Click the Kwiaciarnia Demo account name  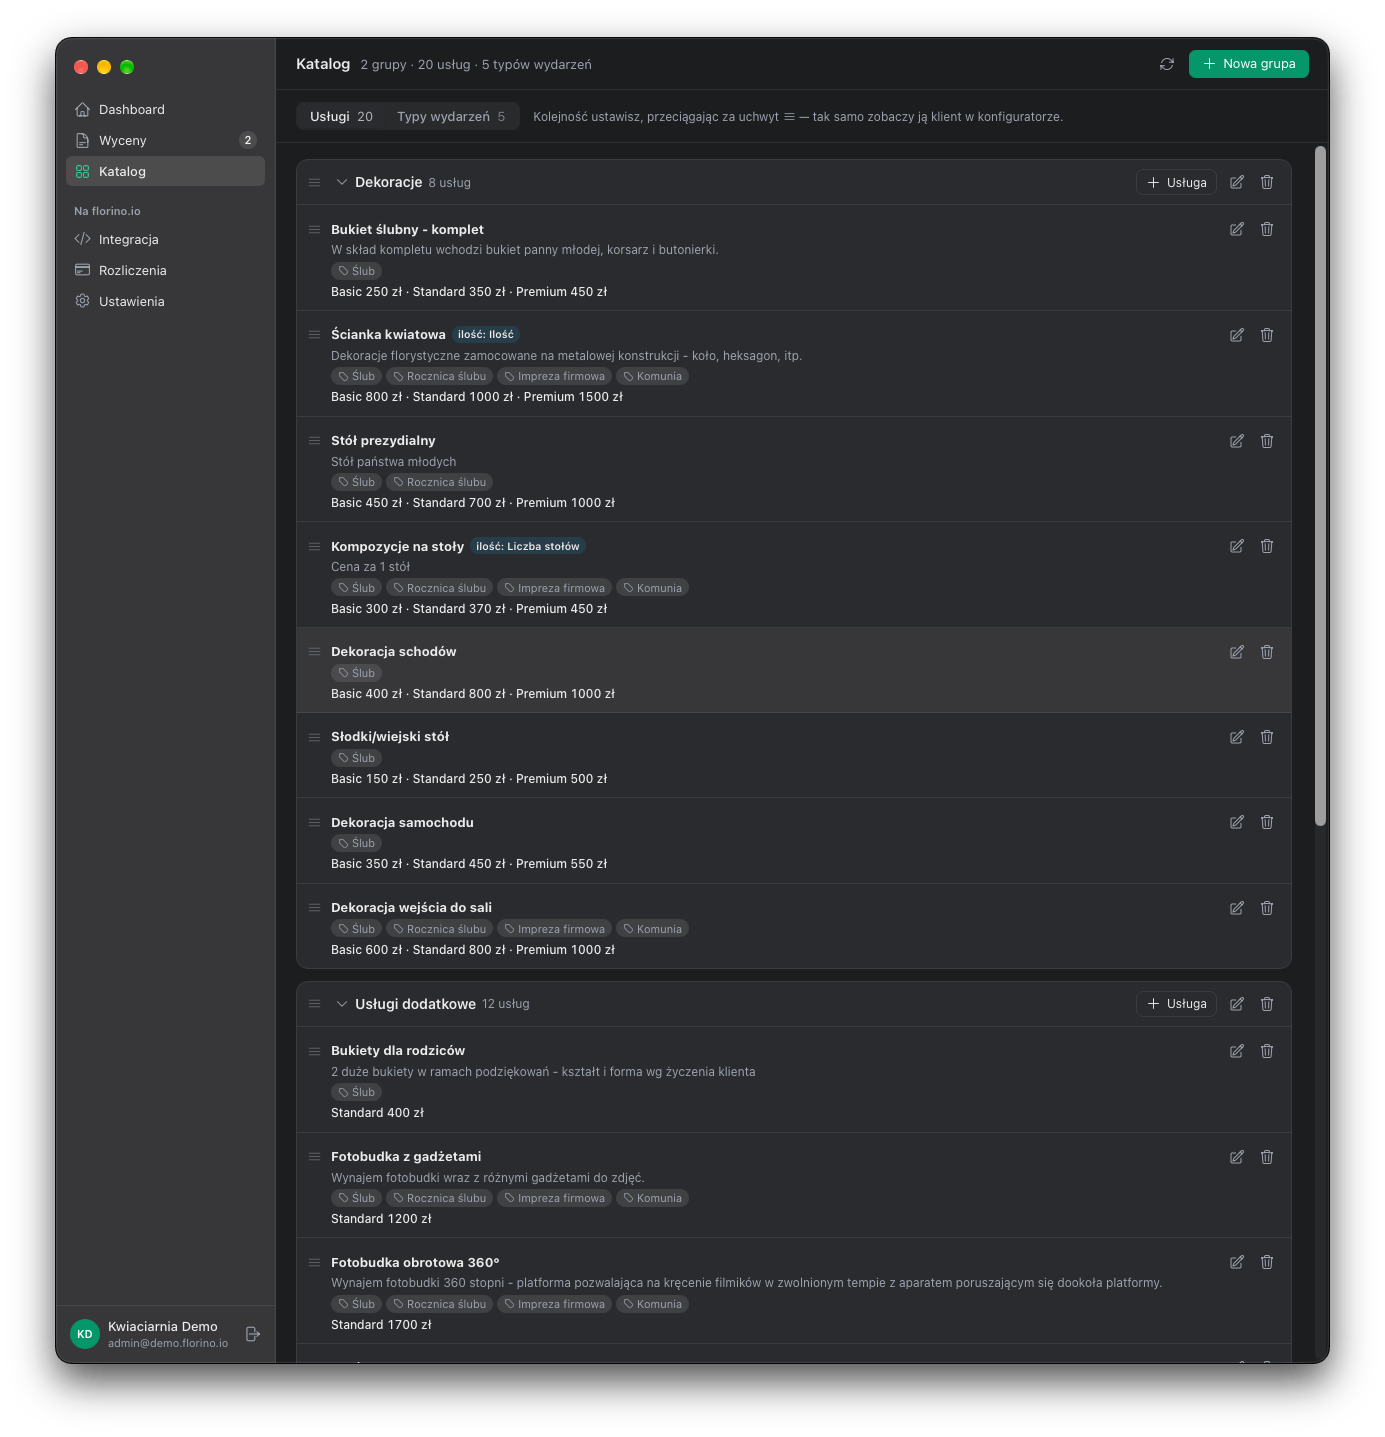[x=163, y=1327]
